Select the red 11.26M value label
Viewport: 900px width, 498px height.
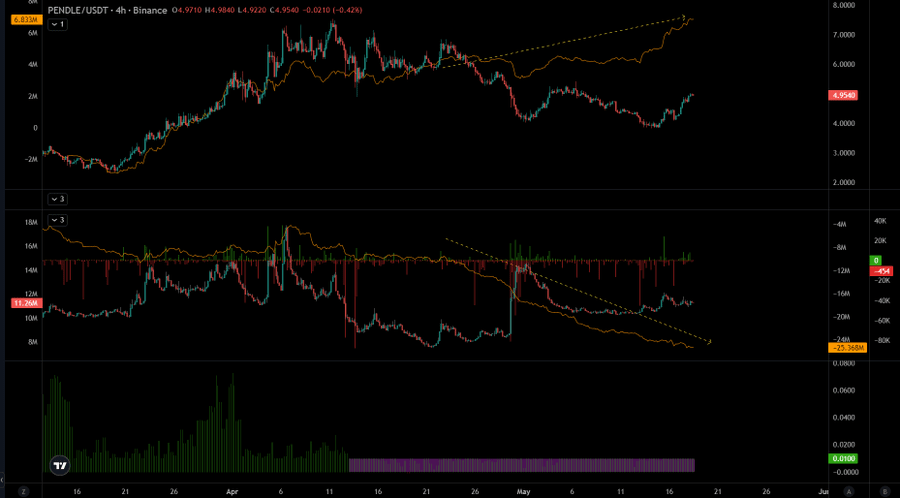tap(25, 302)
